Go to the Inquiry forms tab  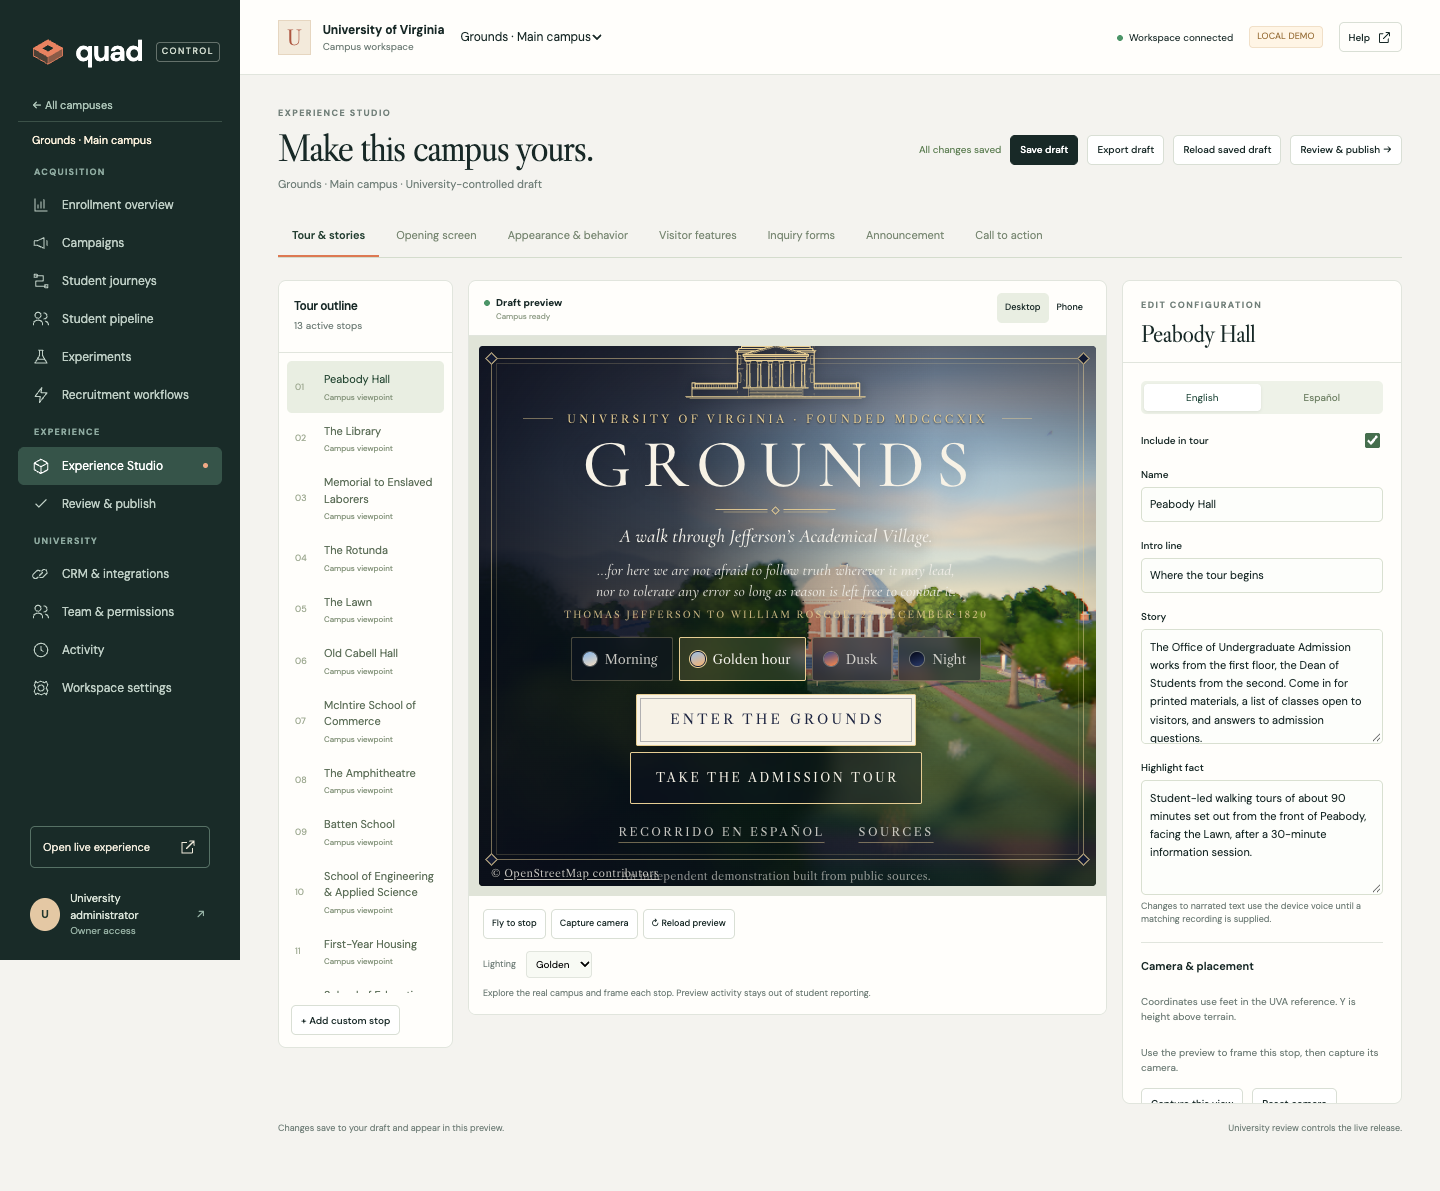point(801,236)
